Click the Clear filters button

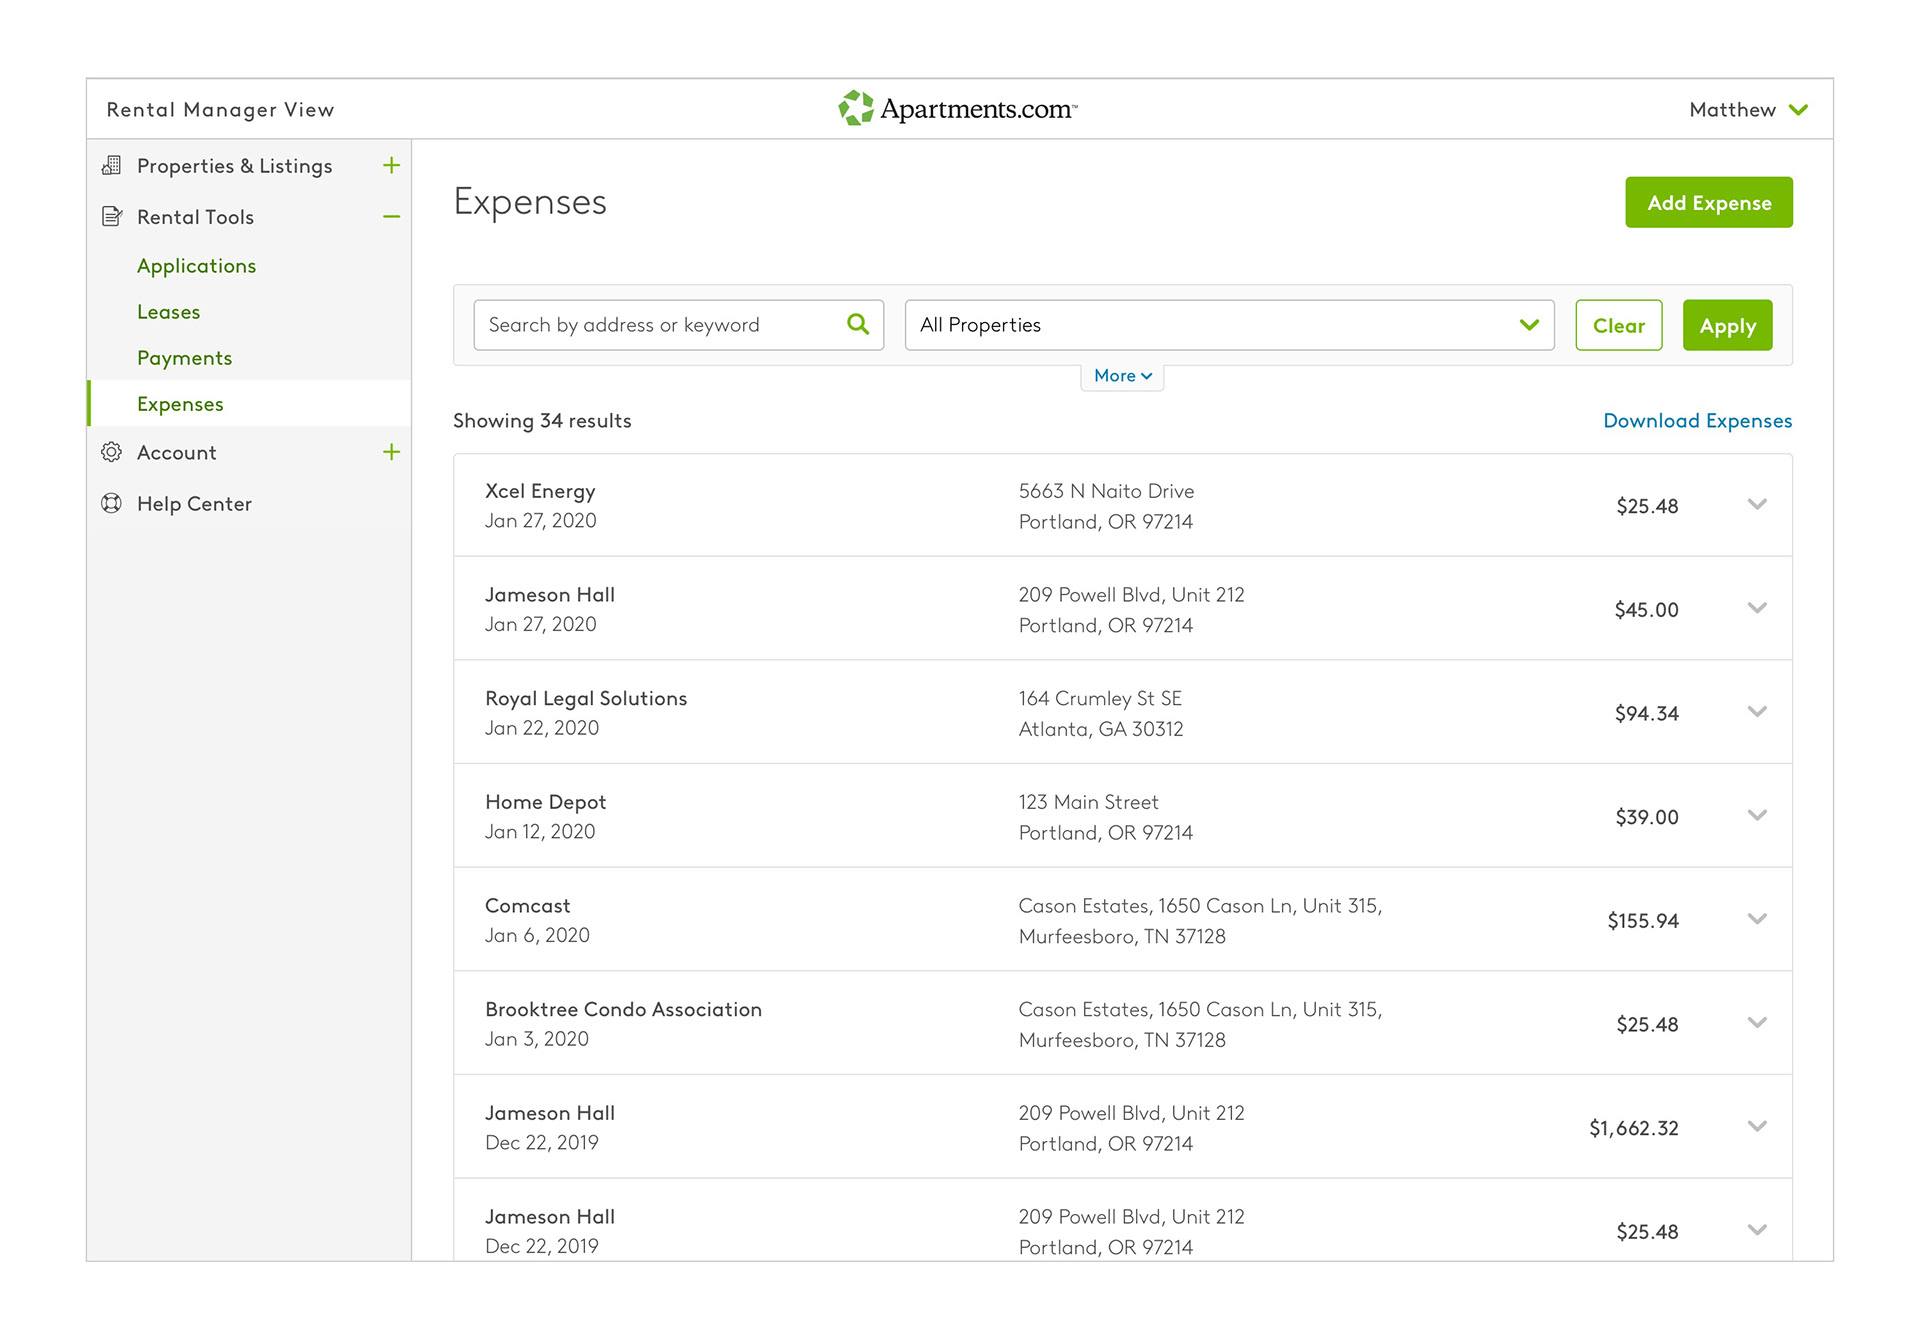pyautogui.click(x=1618, y=325)
